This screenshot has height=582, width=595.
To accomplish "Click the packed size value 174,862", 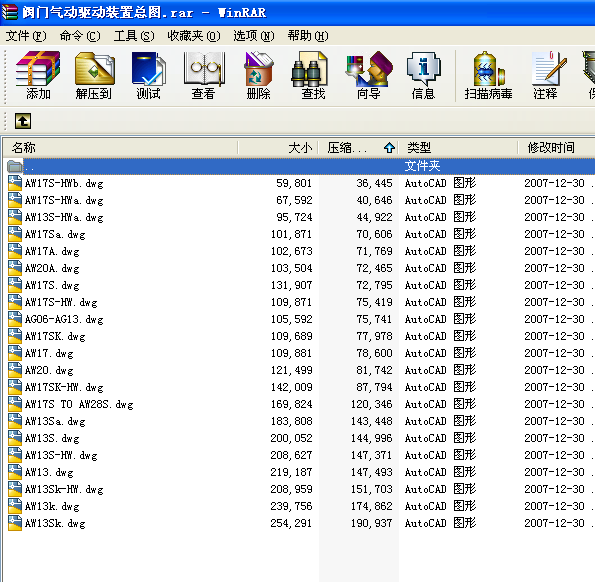I will pyautogui.click(x=371, y=506).
